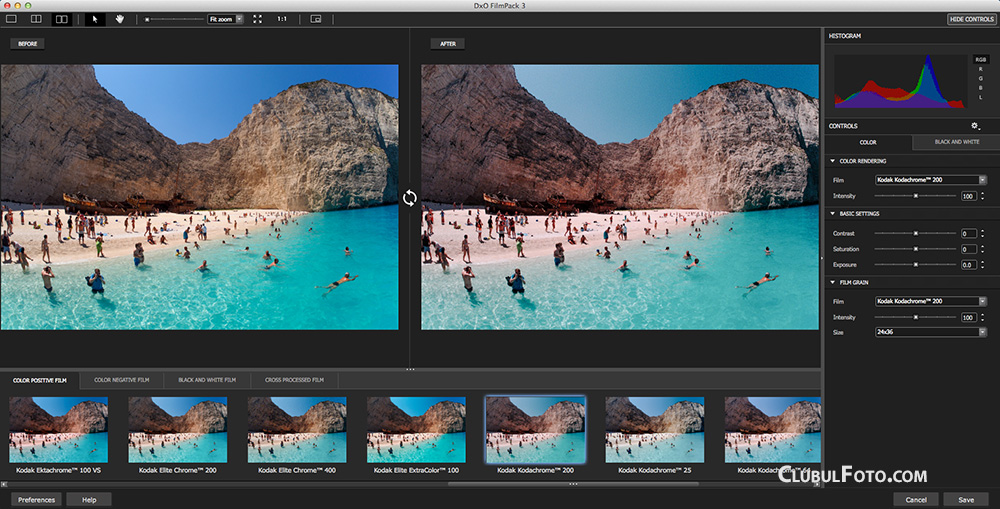Open Color Negative Film tab
The image size is (1000, 509).
coord(121,380)
